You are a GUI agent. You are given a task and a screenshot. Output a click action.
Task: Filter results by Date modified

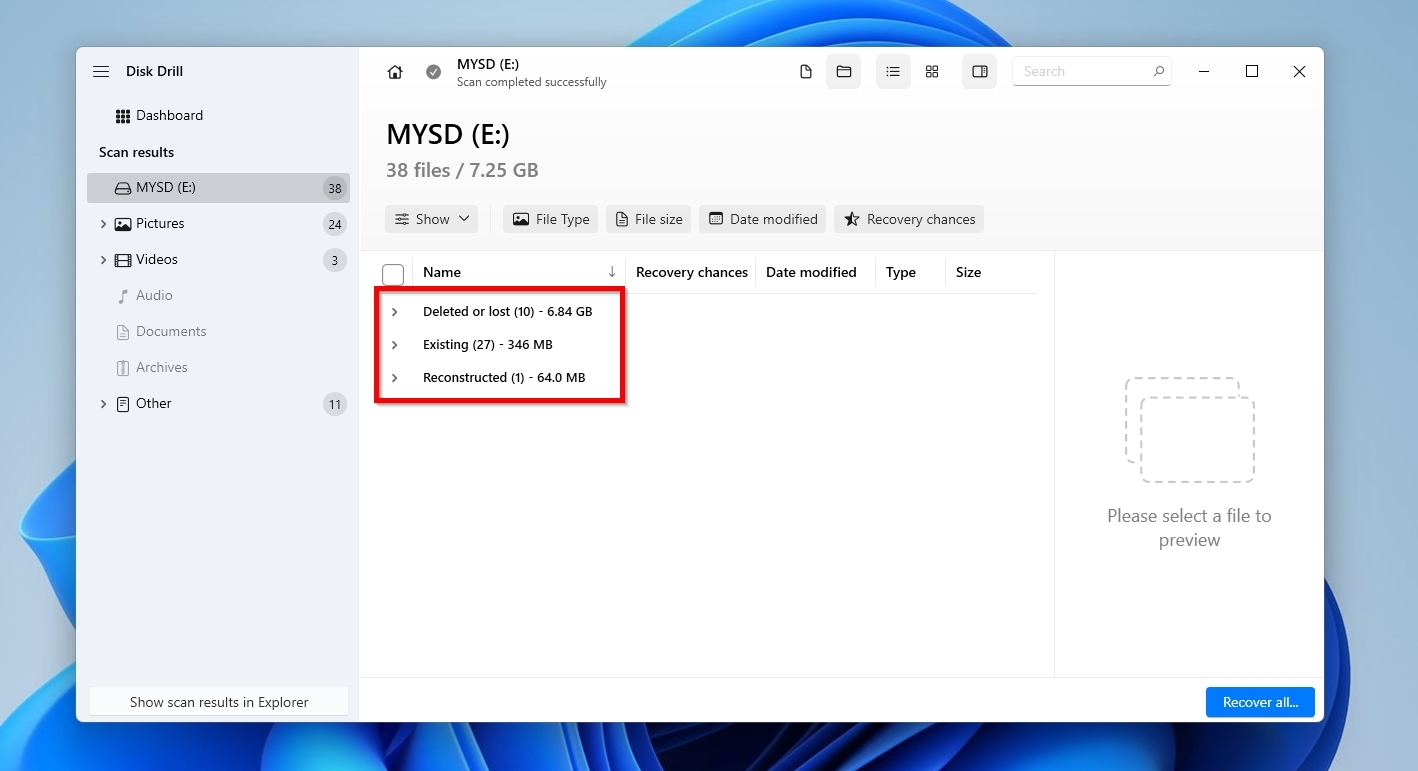762,219
